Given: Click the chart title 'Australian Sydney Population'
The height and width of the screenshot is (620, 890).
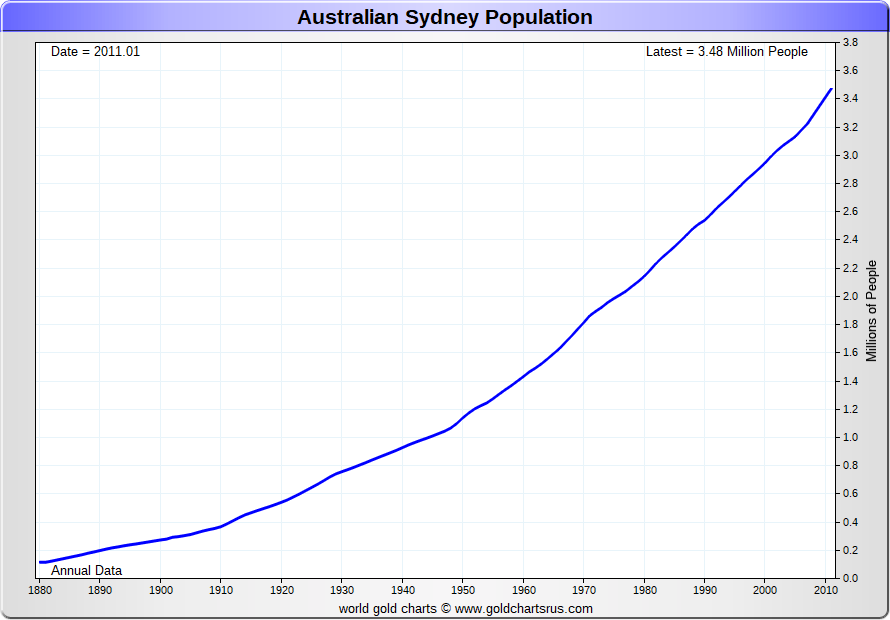Looking at the screenshot, I should click(x=444, y=17).
